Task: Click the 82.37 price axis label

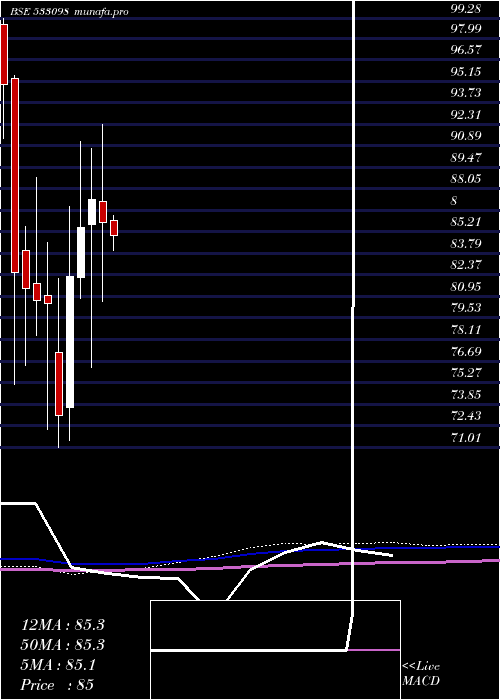Action: point(466,265)
